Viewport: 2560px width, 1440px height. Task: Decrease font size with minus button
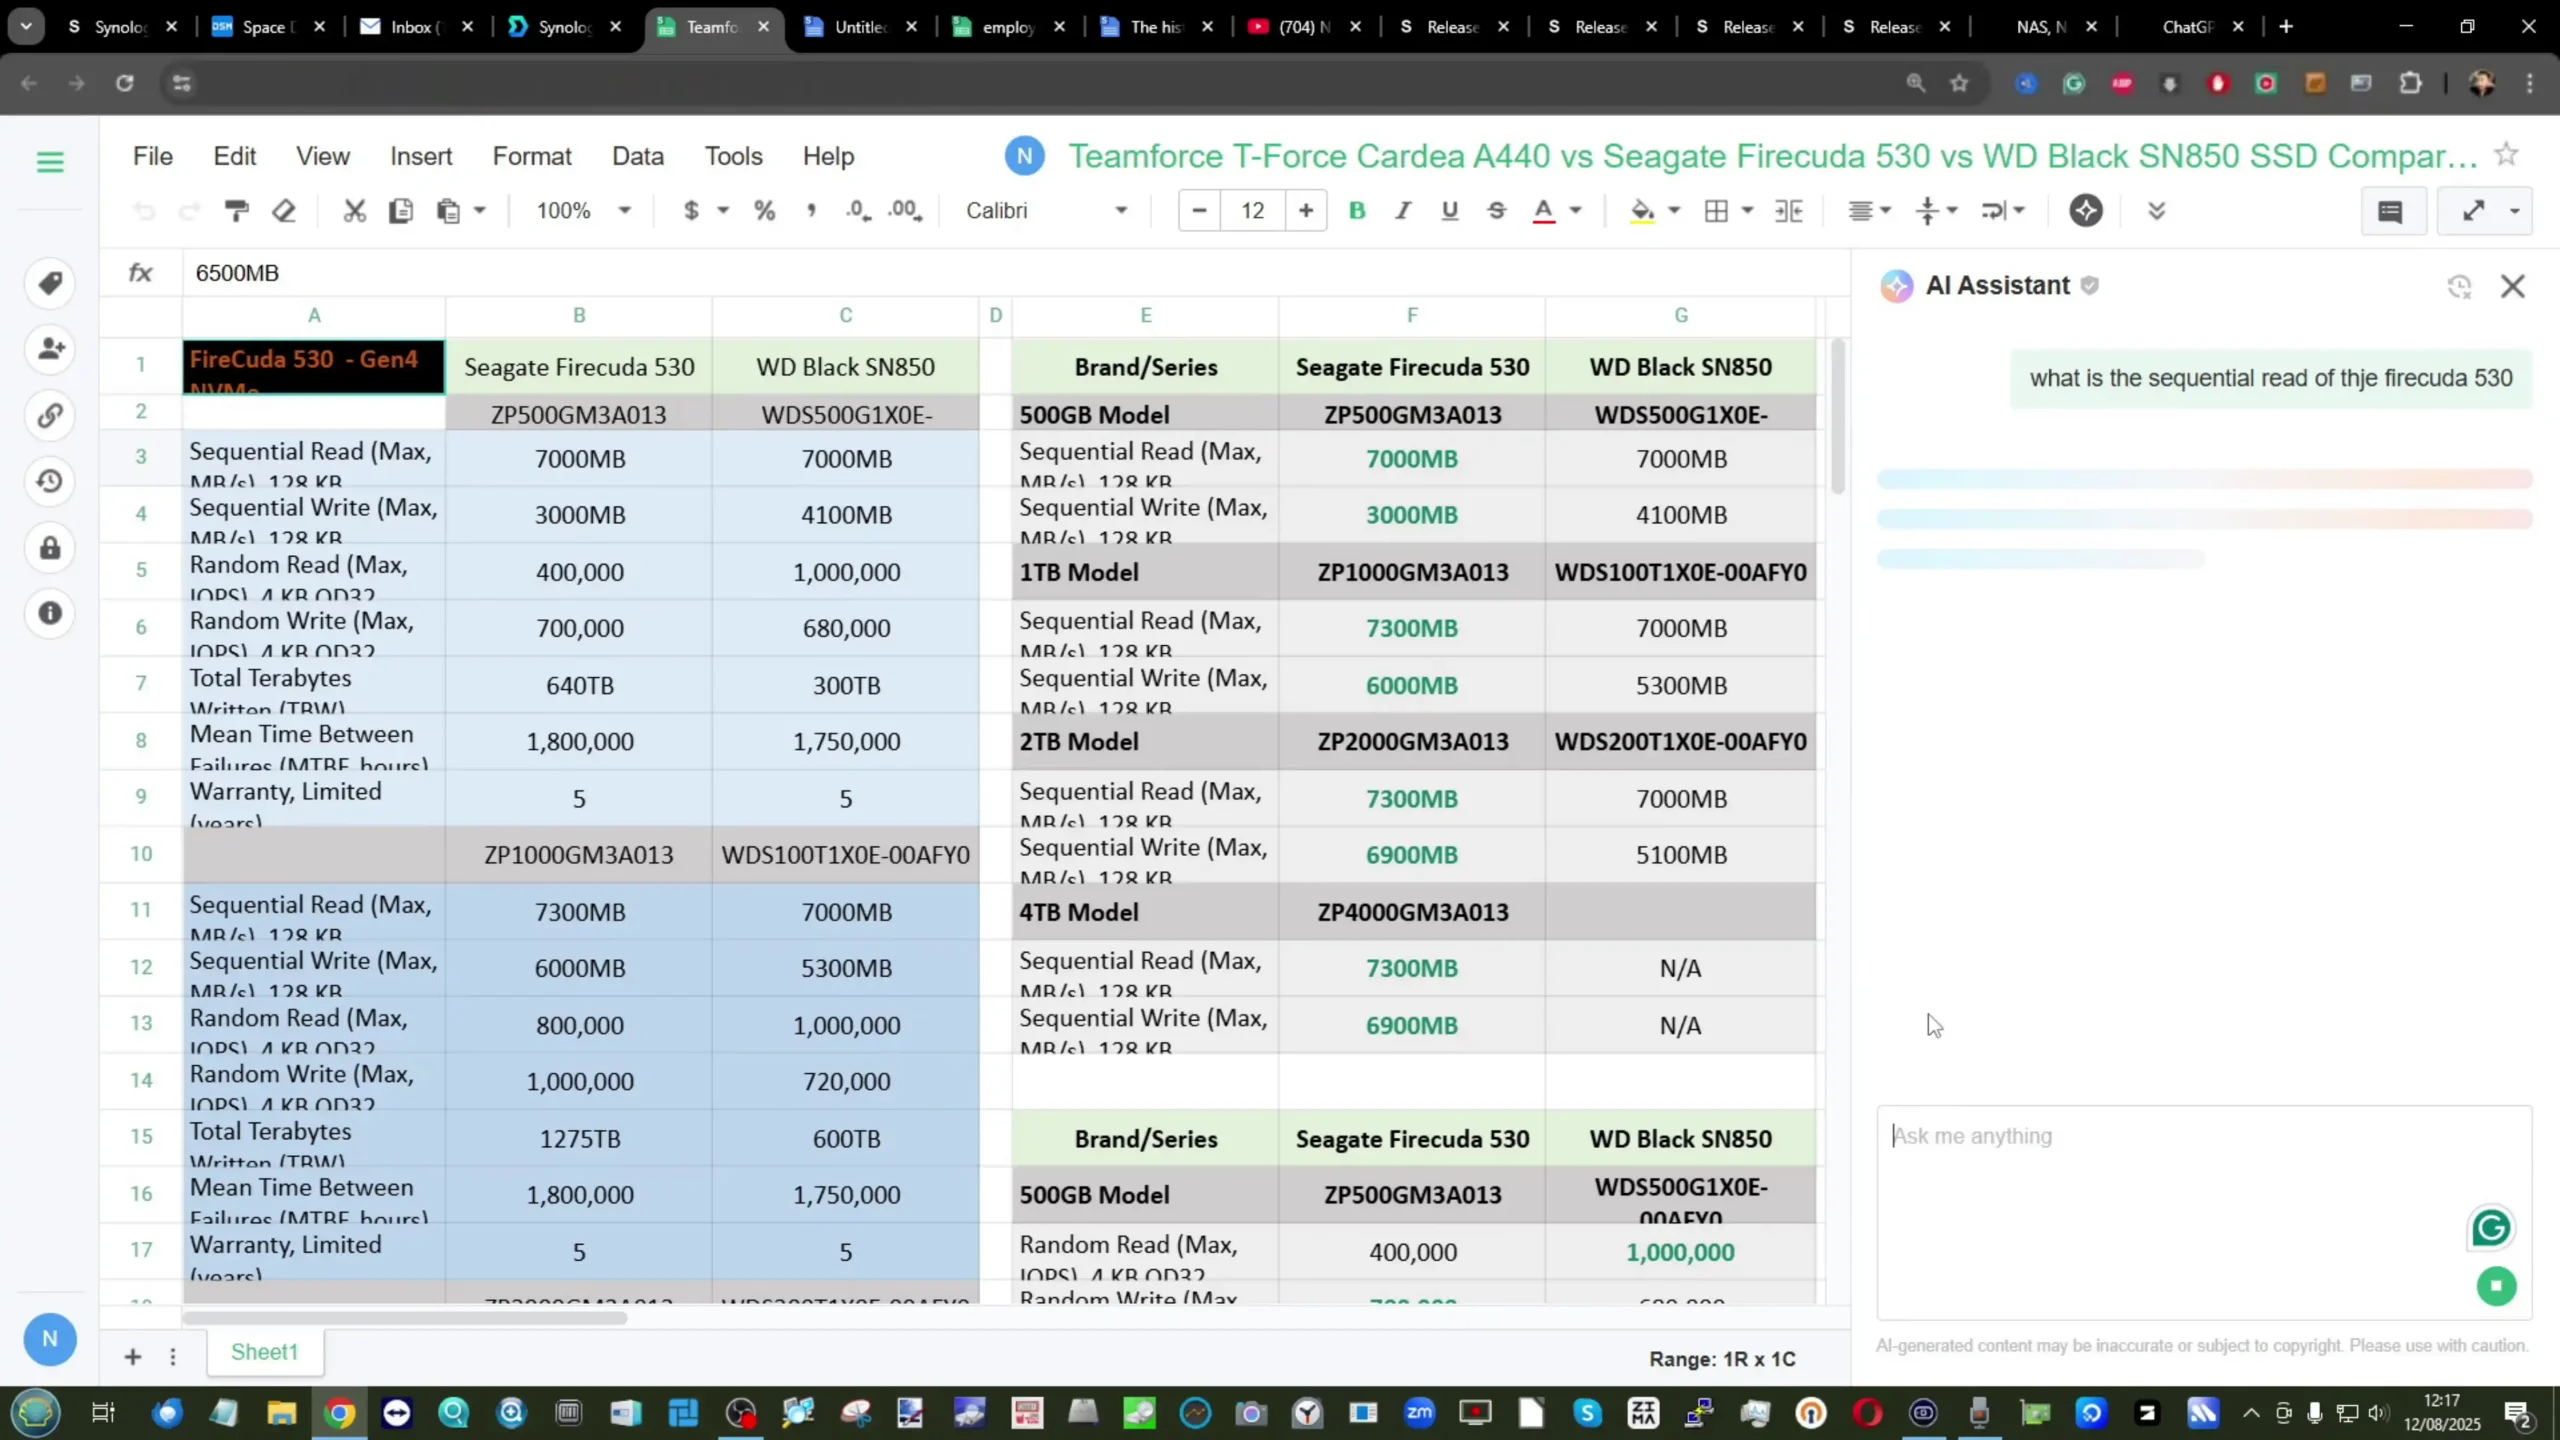coord(1200,211)
